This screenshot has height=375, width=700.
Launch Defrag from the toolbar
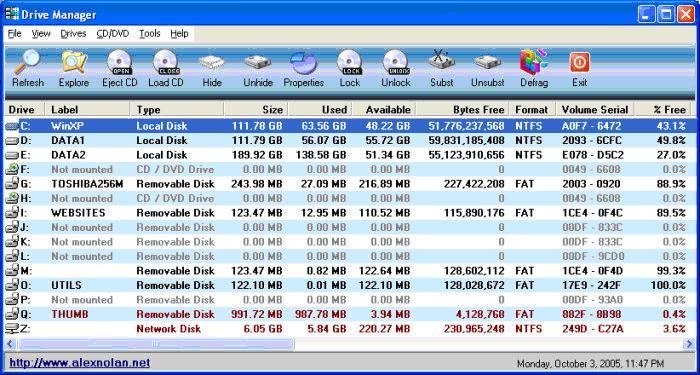534,62
